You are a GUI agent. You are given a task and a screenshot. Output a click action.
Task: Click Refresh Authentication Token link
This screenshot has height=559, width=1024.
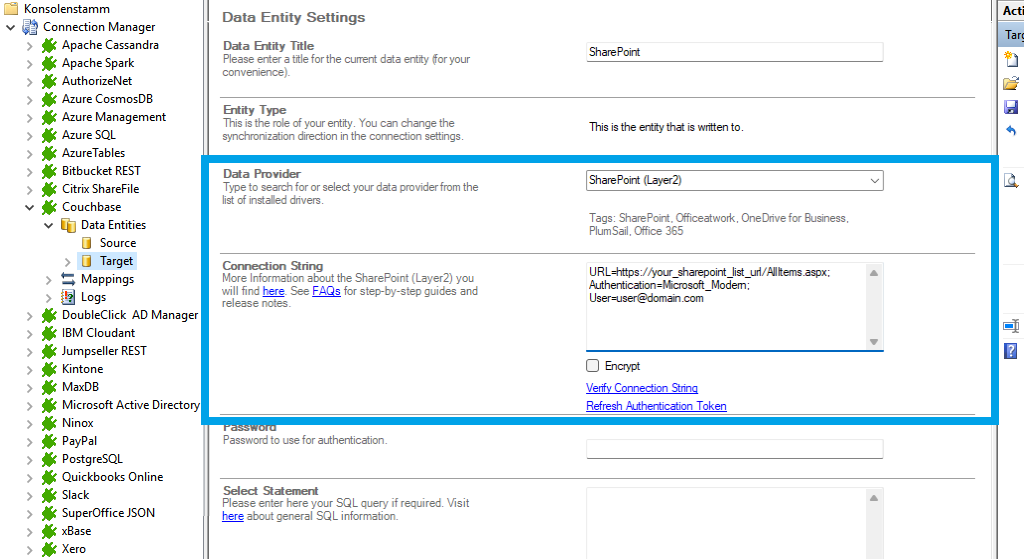tap(656, 406)
